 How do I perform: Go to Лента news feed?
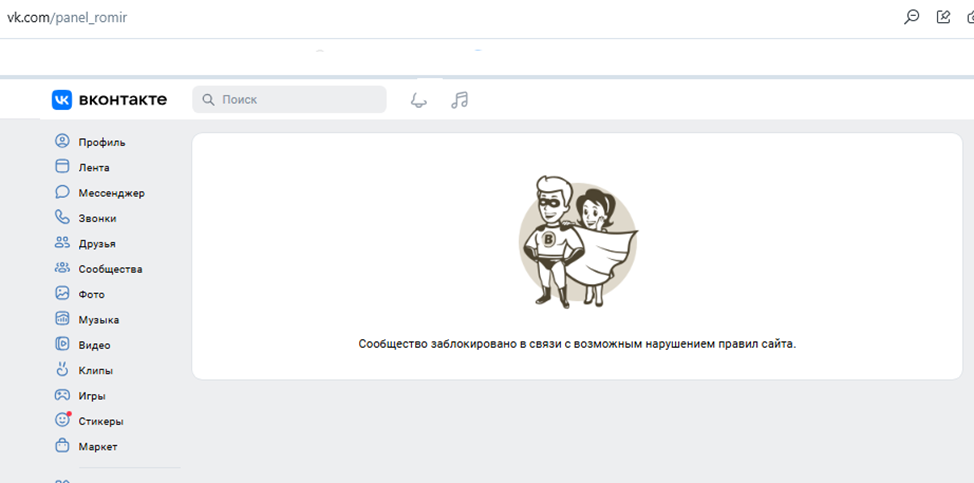[94, 168]
